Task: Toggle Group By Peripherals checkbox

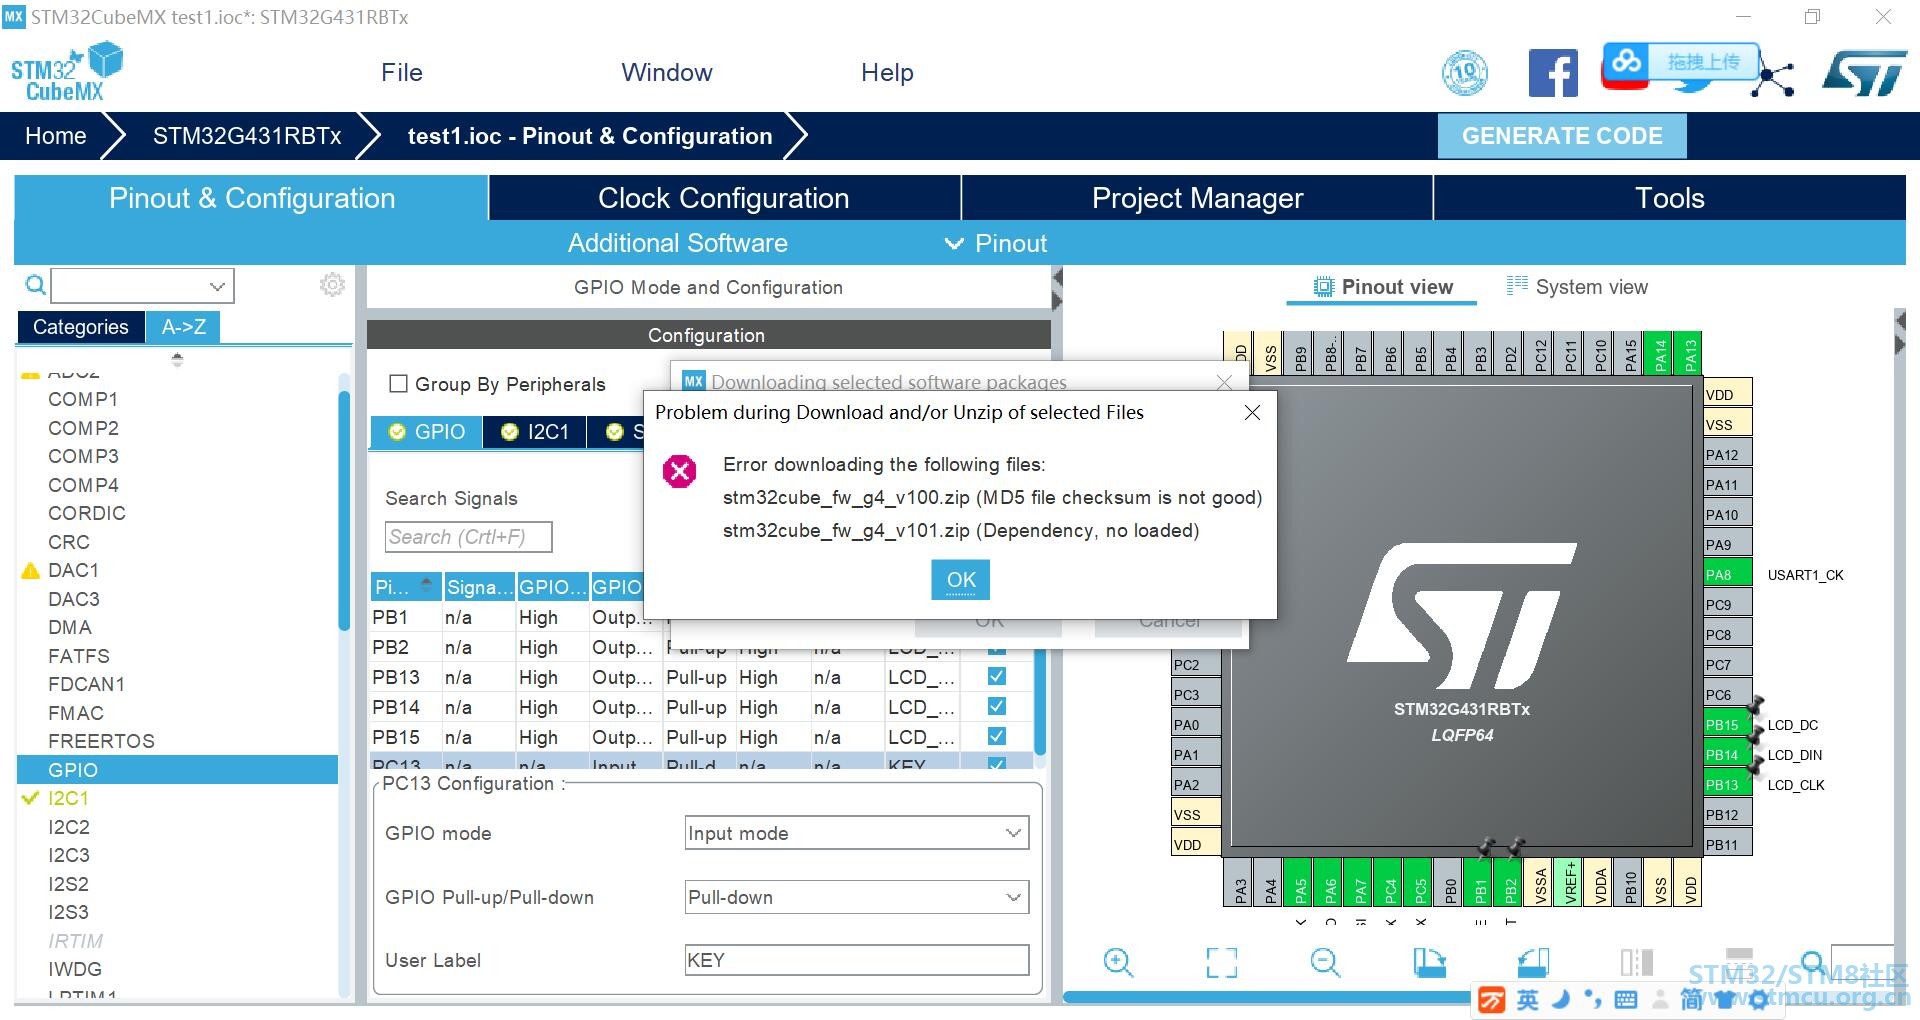Action: [398, 384]
